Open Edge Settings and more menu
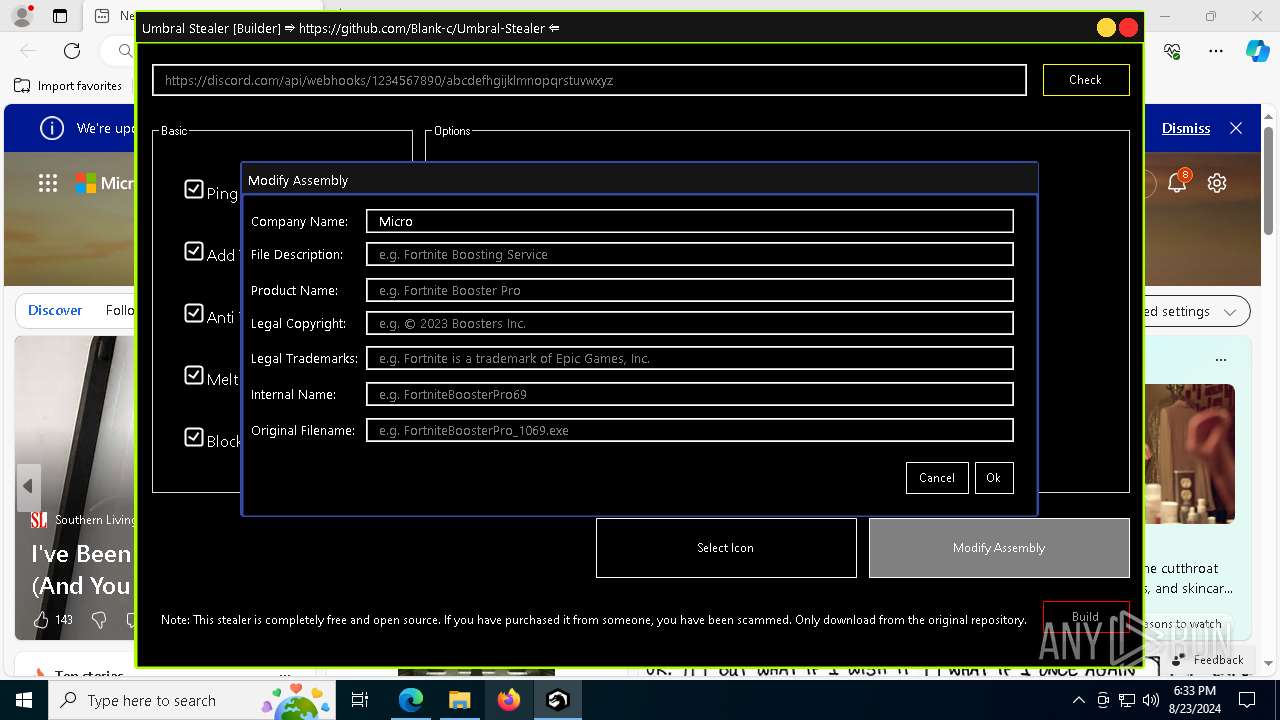 [1216, 51]
